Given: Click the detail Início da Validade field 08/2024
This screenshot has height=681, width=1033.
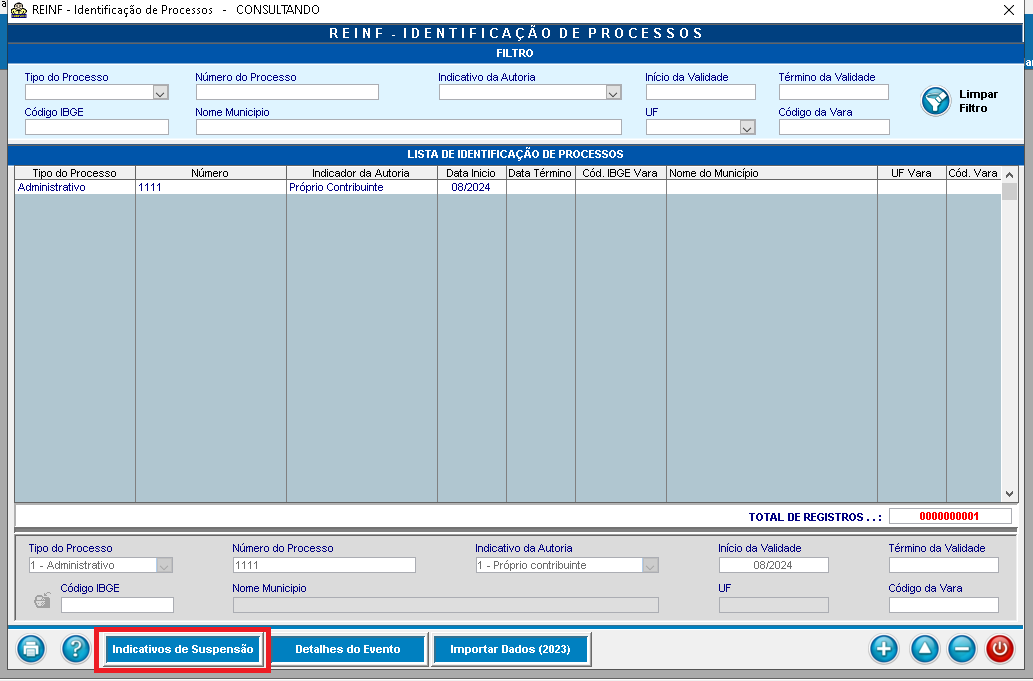Looking at the screenshot, I should [773, 565].
